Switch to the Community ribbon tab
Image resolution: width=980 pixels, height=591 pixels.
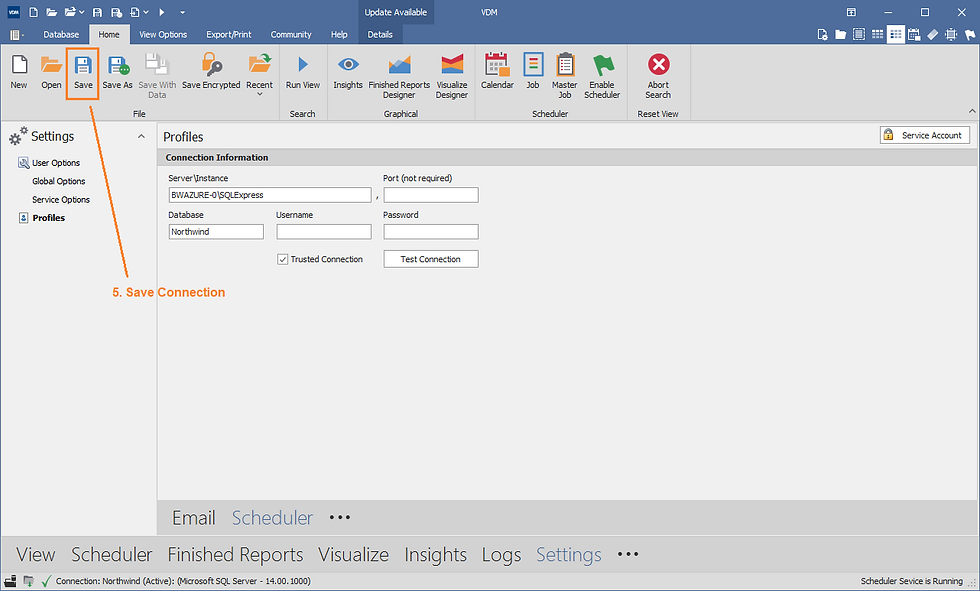[291, 35]
